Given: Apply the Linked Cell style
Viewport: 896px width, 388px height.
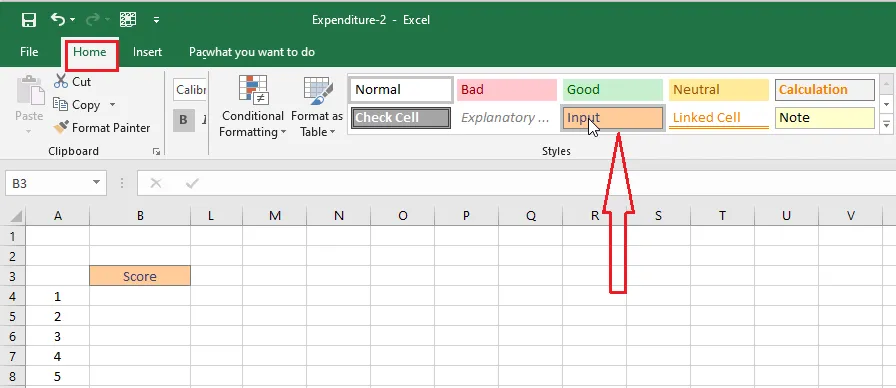Looking at the screenshot, I should coord(719,118).
